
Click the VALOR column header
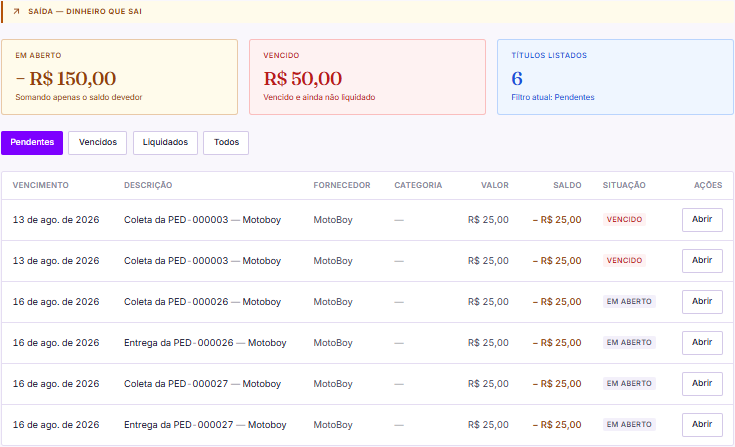tap(495, 185)
